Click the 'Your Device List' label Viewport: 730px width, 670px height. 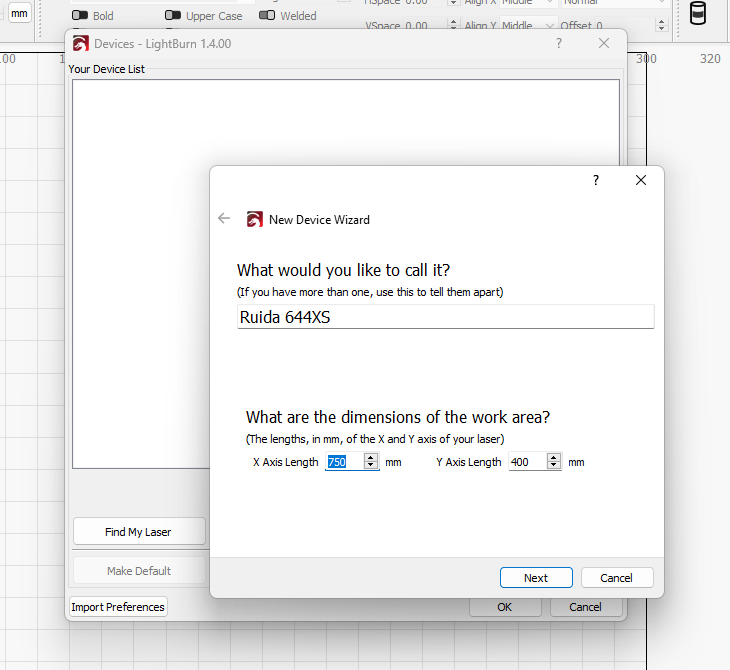(x=107, y=69)
